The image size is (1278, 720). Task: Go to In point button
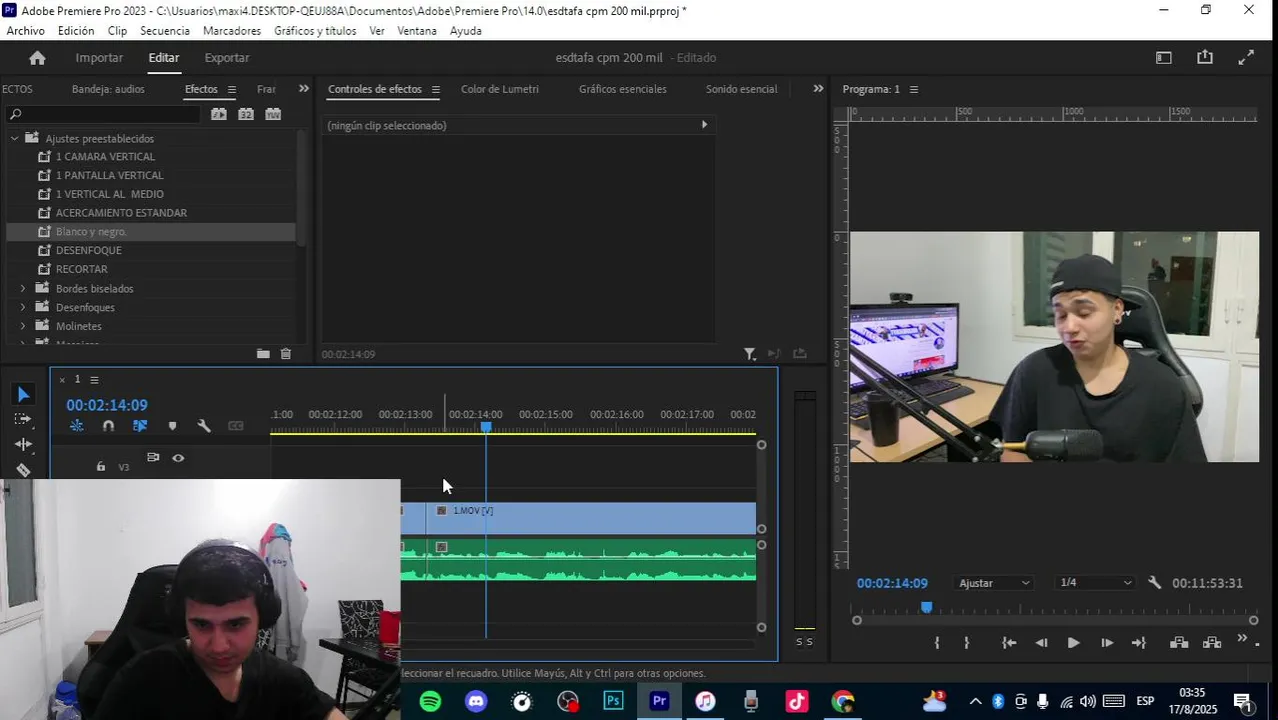(x=1009, y=643)
